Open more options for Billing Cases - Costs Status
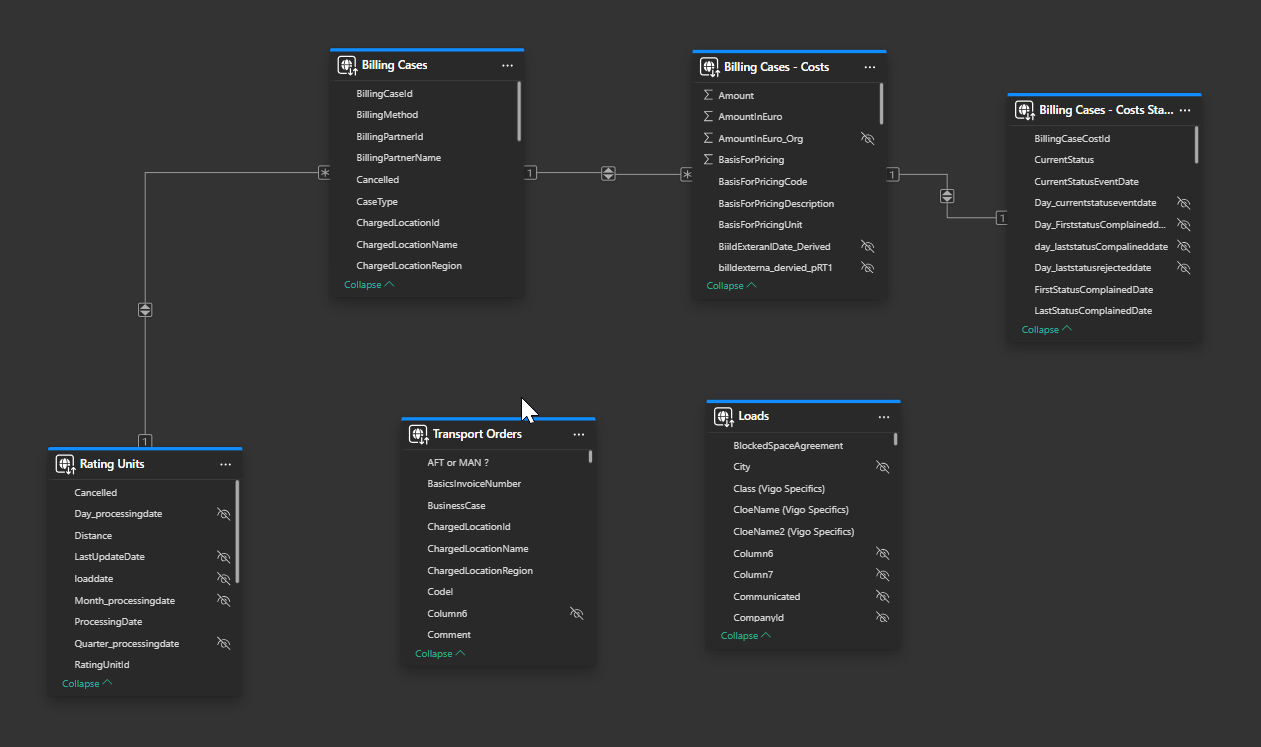This screenshot has width=1261, height=747. coord(1185,110)
